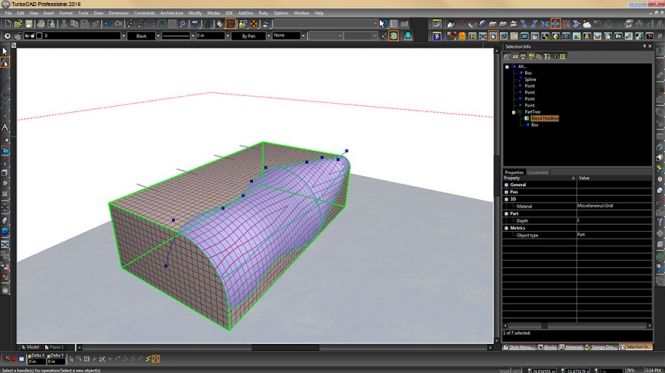
Task: Choose the Text tool letter A icon
Action: pyautogui.click(x=5, y=128)
